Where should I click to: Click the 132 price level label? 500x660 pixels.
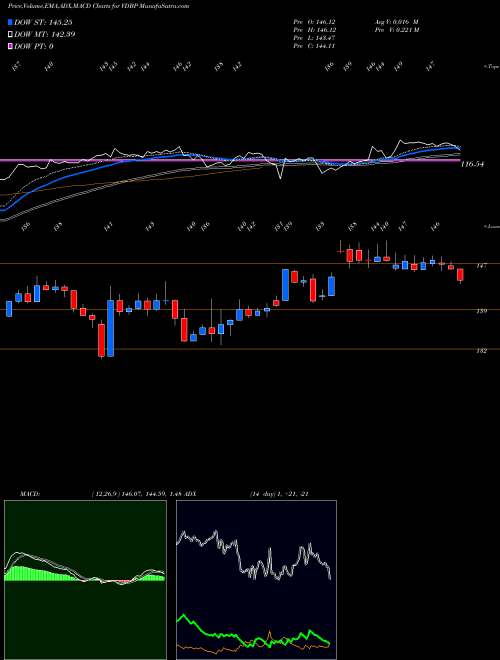[x=482, y=351]
